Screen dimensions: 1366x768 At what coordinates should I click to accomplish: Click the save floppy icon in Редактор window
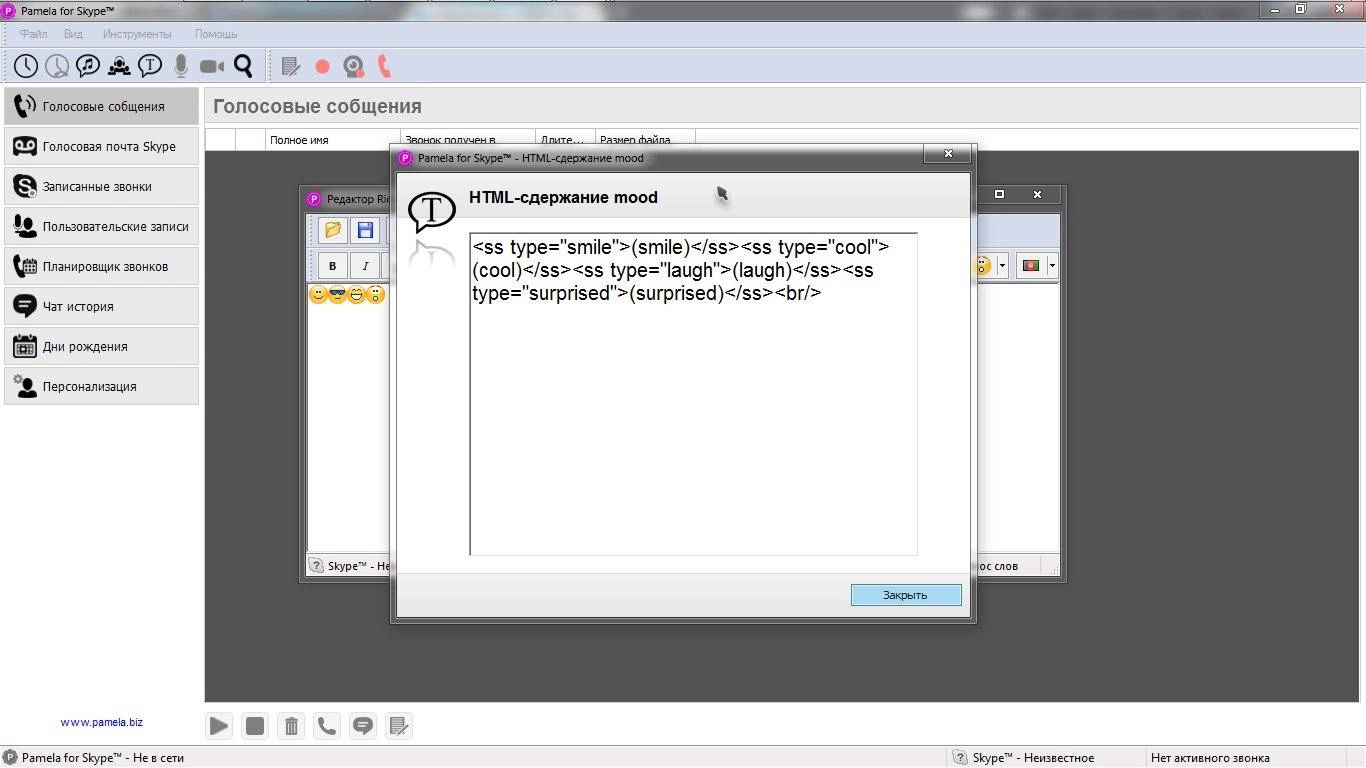(365, 230)
